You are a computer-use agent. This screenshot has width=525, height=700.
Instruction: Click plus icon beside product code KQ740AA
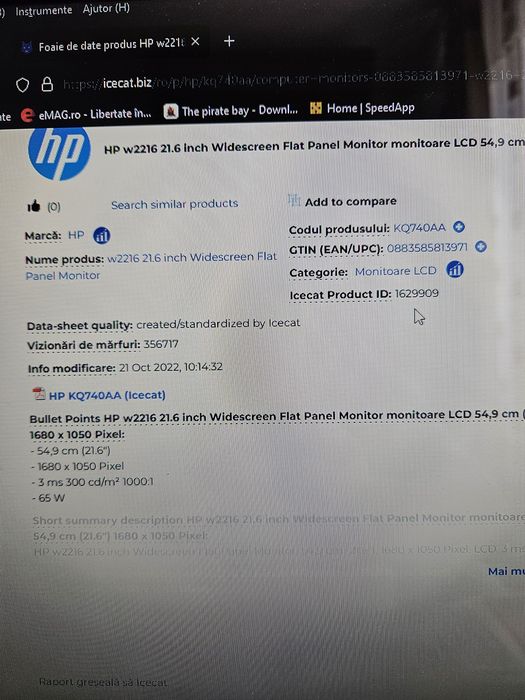tap(458, 227)
